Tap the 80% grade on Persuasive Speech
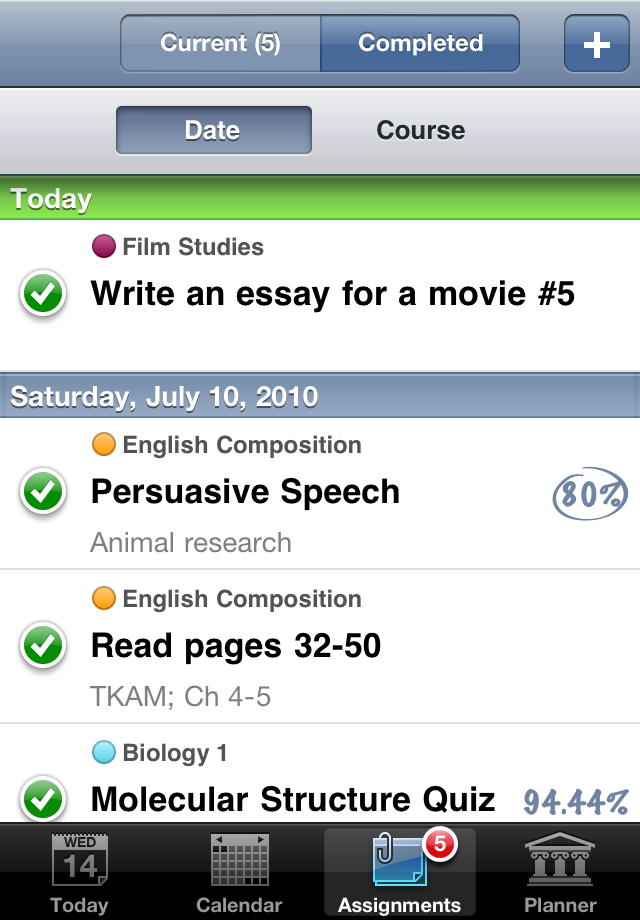This screenshot has height=920, width=640. pos(590,494)
